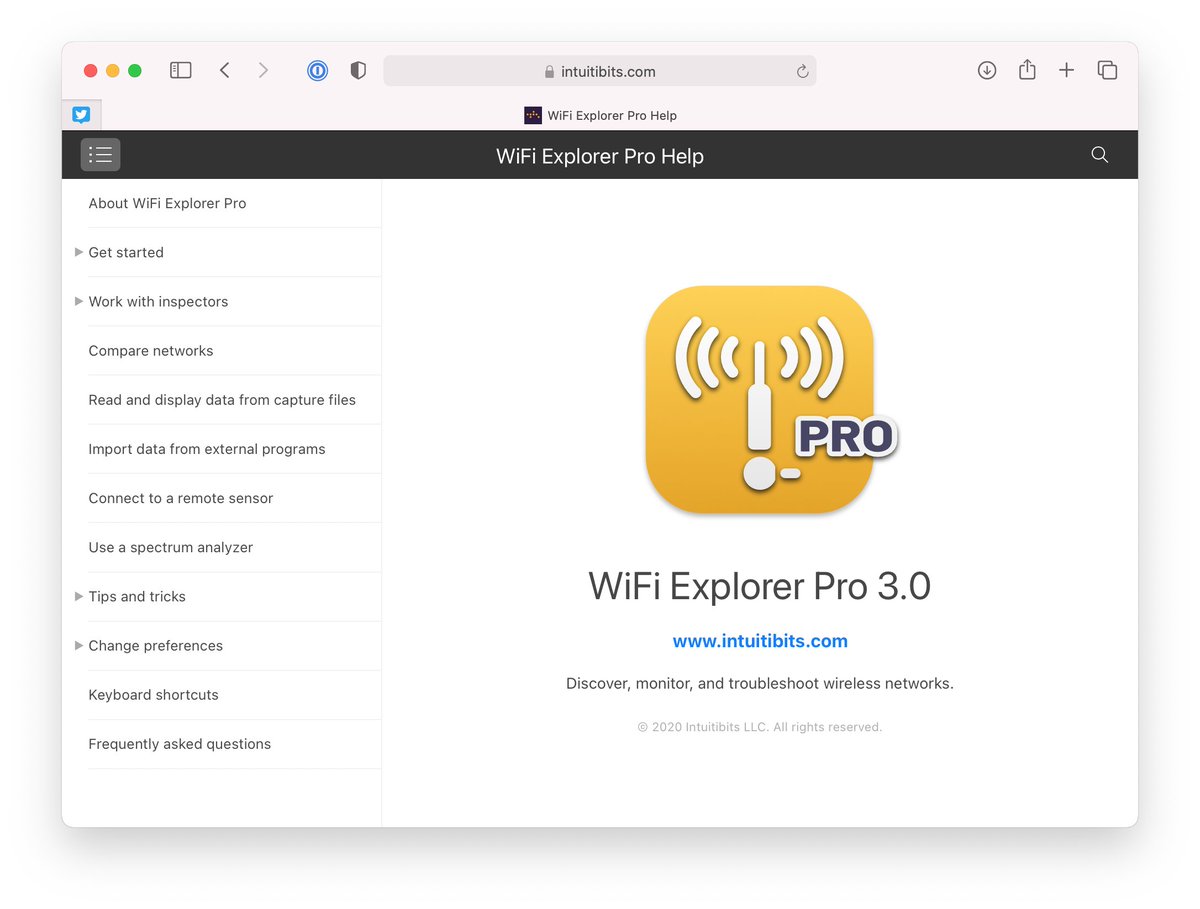Toggle the table of contents button

pyautogui.click(x=100, y=154)
